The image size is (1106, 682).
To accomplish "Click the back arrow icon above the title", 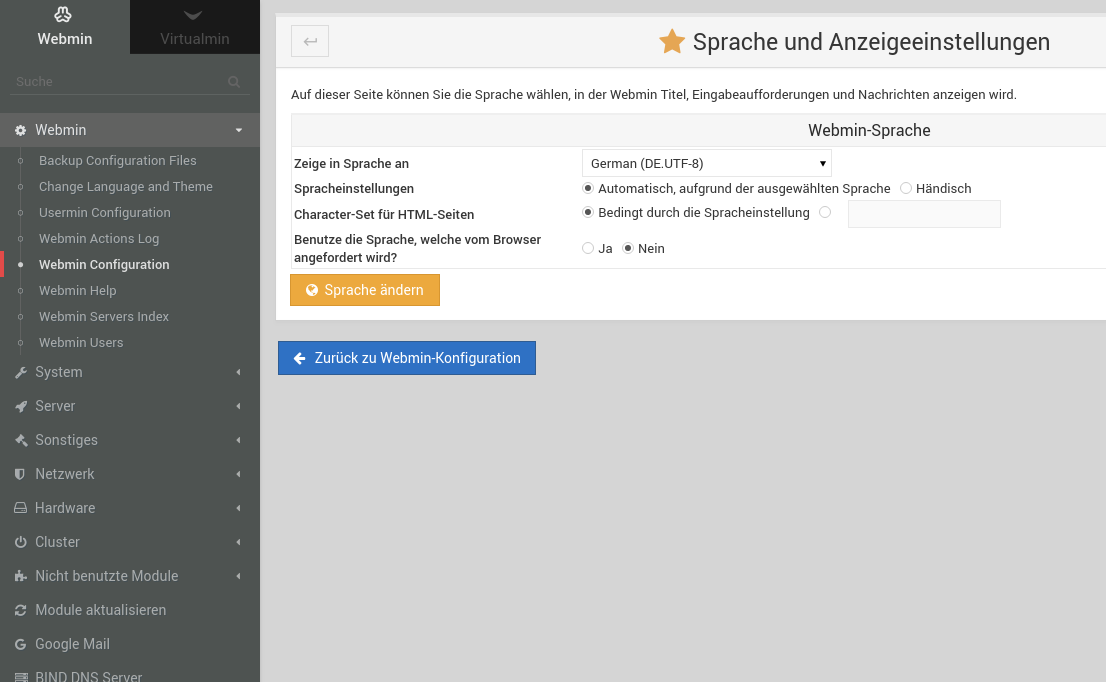I will point(309,41).
